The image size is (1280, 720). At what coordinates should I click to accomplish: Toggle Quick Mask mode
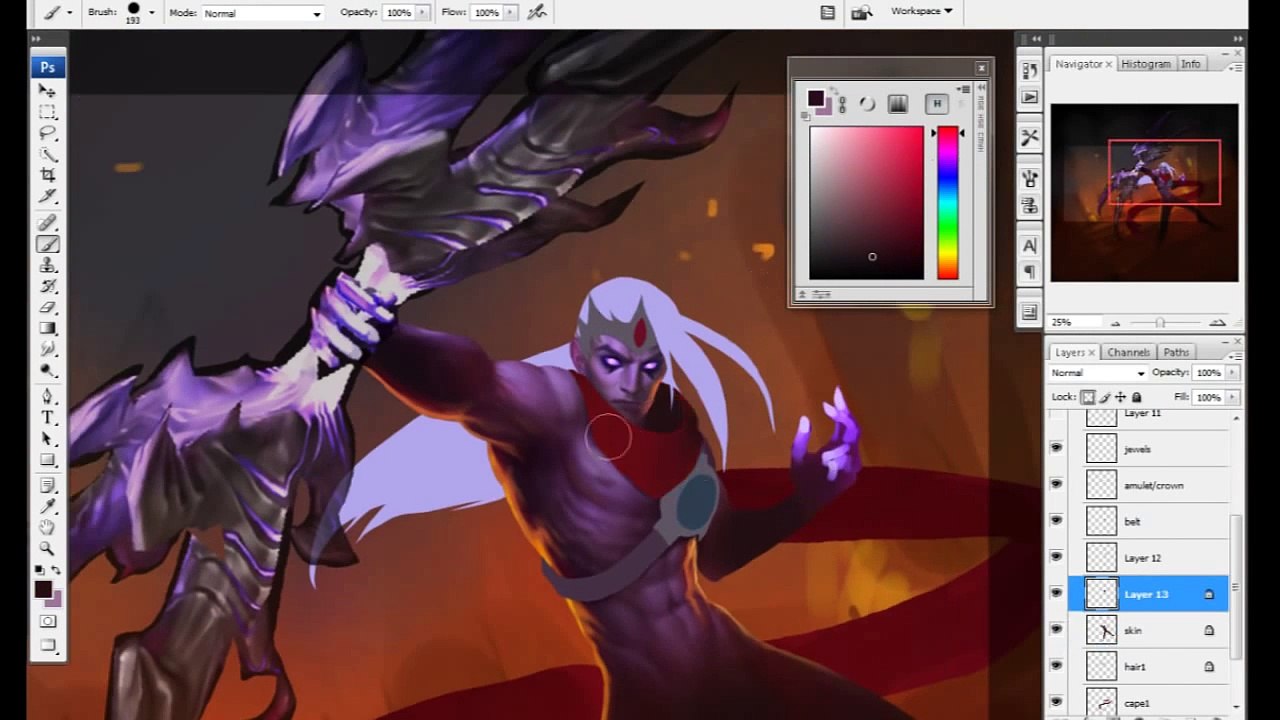pos(47,621)
